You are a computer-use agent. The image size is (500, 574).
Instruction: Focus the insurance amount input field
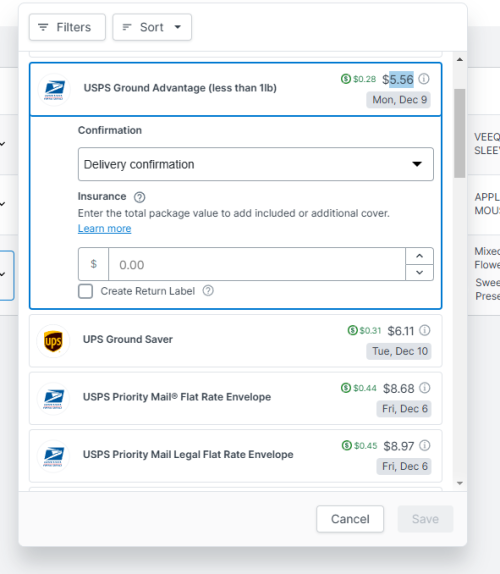click(x=257, y=264)
